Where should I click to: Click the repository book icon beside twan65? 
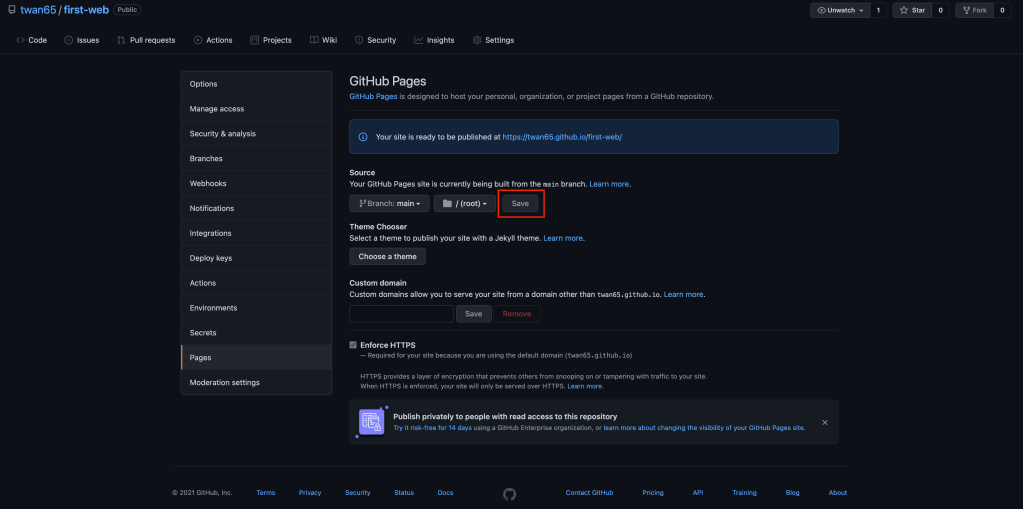point(11,10)
